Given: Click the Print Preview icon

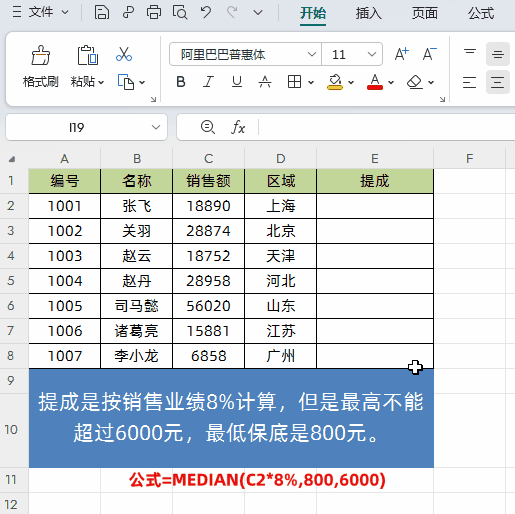Looking at the screenshot, I should pos(180,13).
